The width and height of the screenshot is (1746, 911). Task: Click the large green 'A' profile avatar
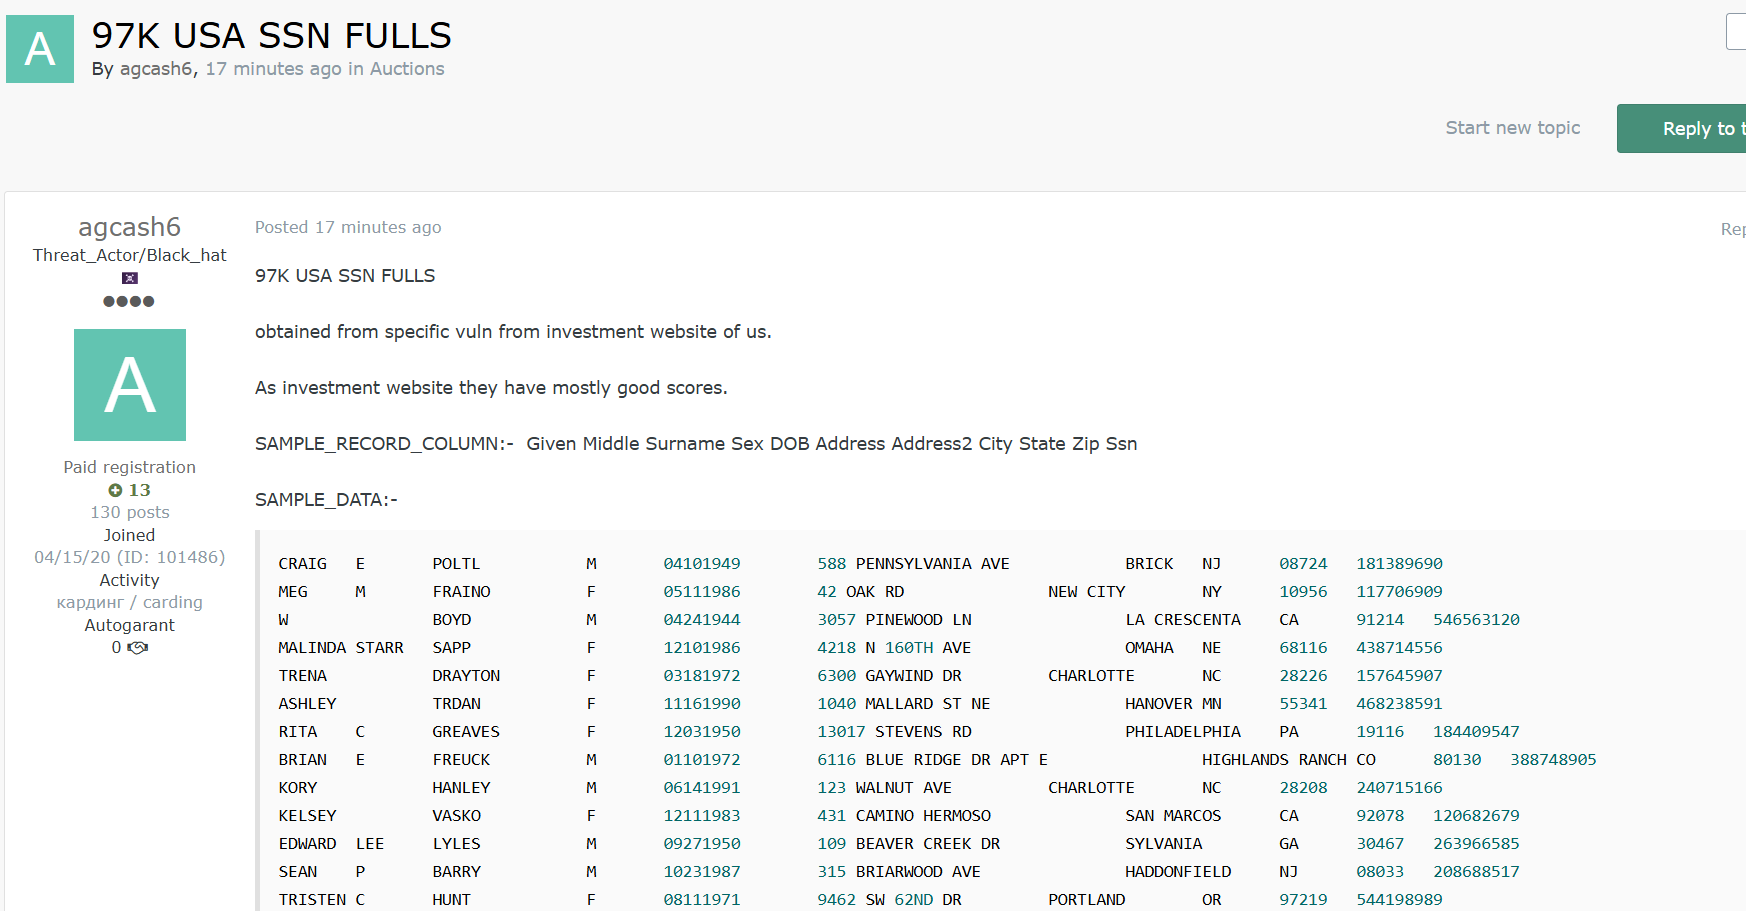click(130, 385)
